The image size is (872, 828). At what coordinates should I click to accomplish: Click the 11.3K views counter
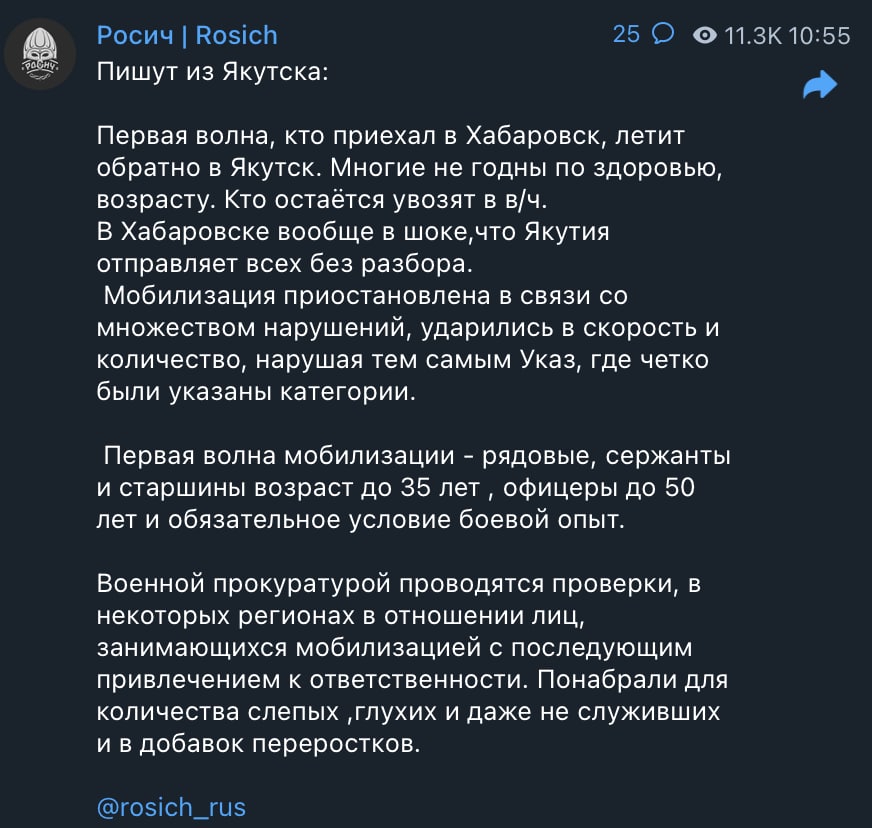pyautogui.click(x=754, y=36)
